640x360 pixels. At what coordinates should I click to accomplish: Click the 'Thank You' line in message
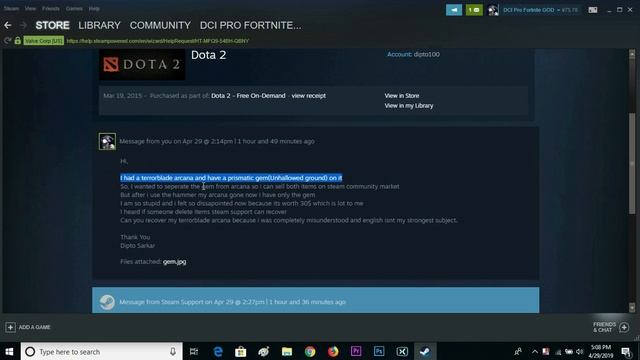[x=135, y=237]
